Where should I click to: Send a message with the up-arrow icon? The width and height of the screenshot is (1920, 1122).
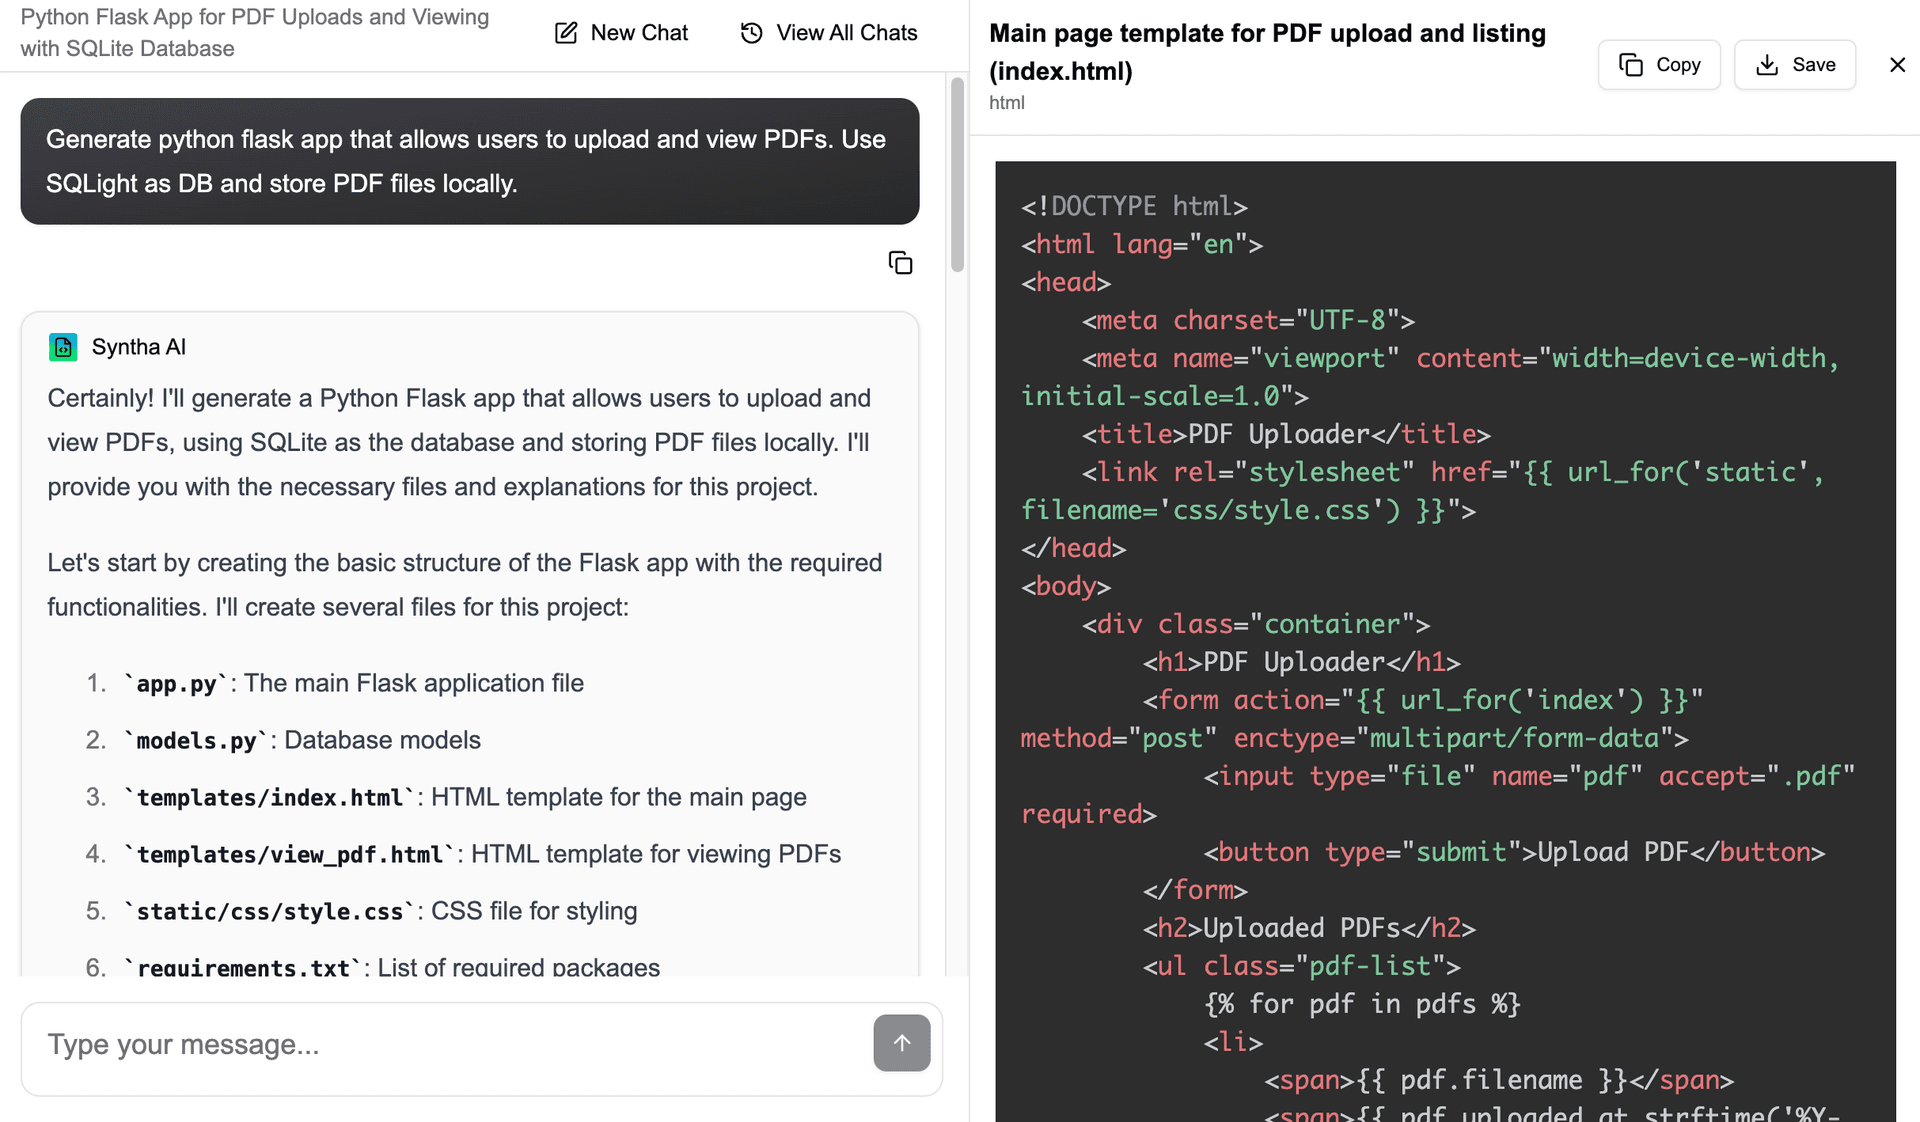click(901, 1043)
